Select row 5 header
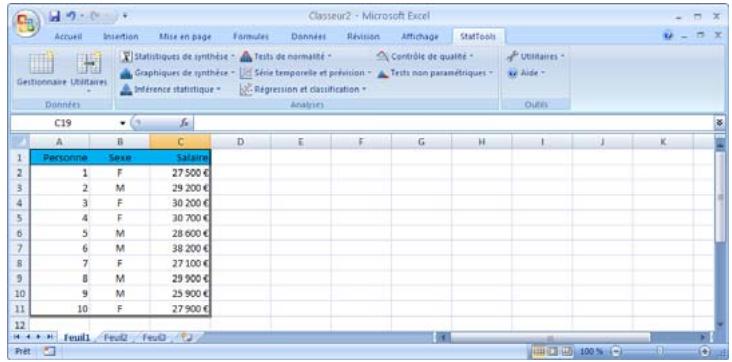 click(20, 218)
